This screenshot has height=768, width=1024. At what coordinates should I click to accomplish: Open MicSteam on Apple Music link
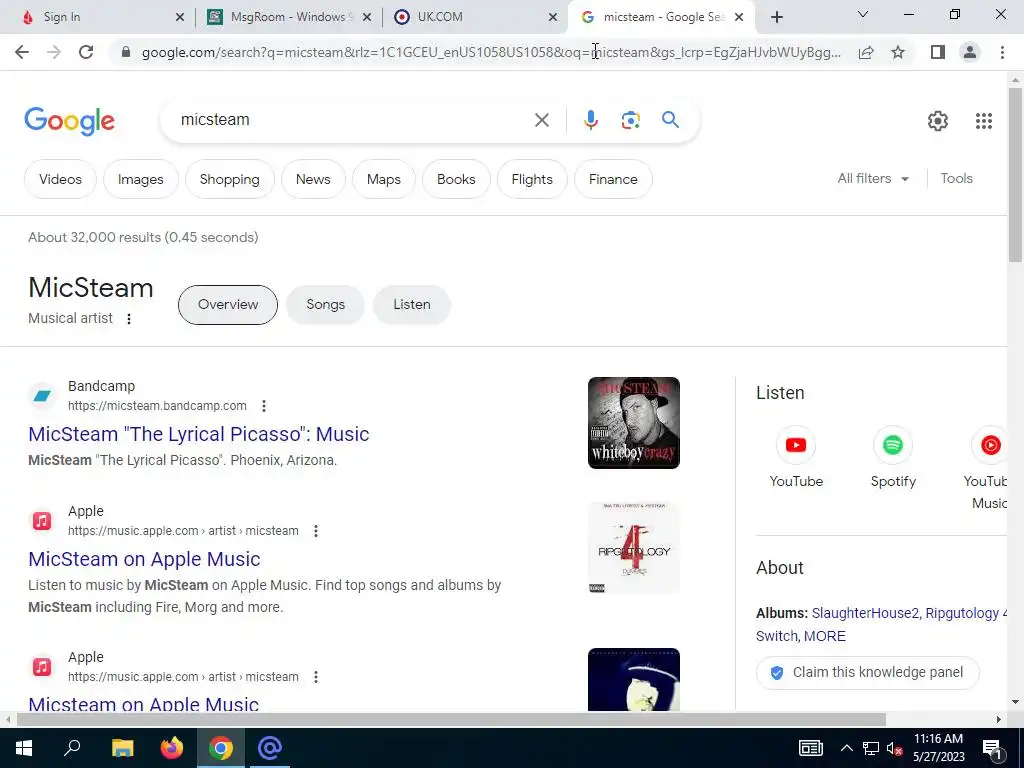(x=144, y=560)
